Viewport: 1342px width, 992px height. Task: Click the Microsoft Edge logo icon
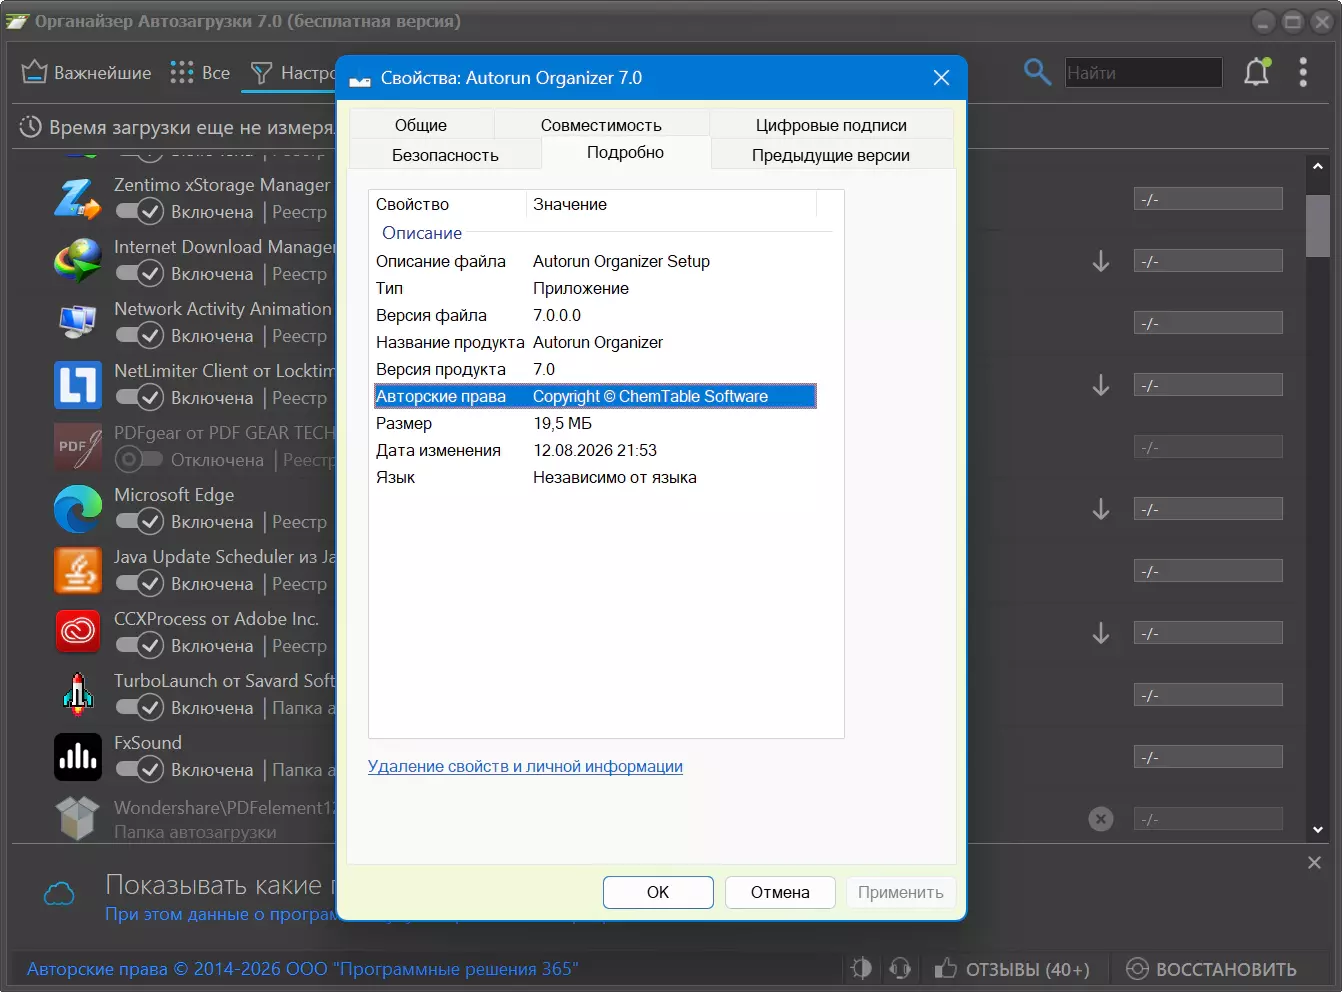click(77, 509)
